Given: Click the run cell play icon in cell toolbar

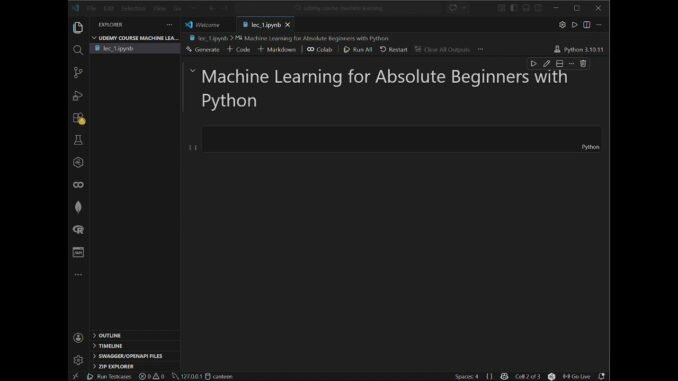Looking at the screenshot, I should pos(534,64).
